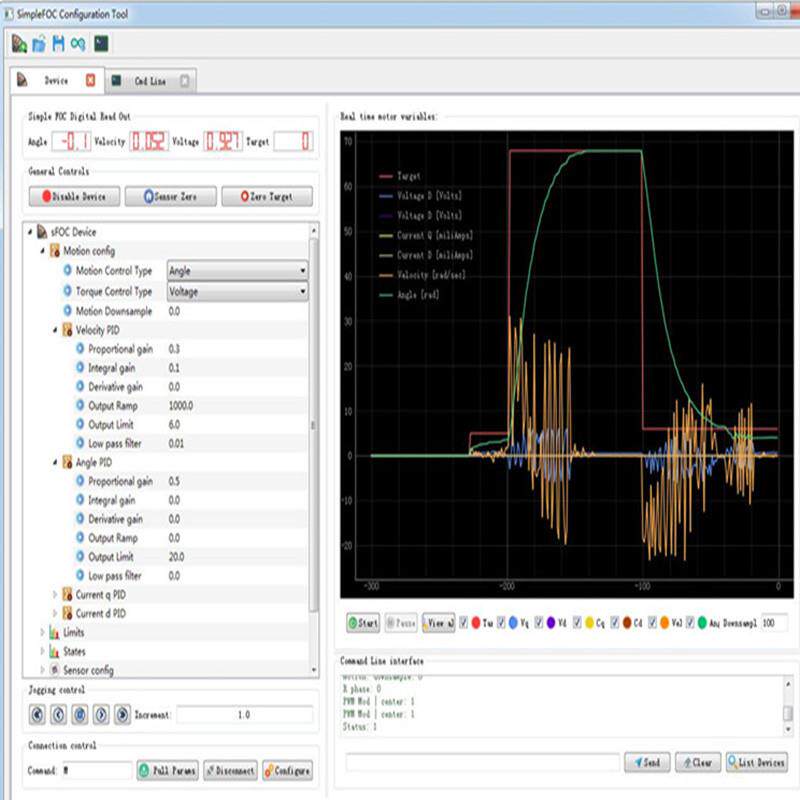Open the terminal icon in the top toolbar
The width and height of the screenshot is (800, 800).
101,44
